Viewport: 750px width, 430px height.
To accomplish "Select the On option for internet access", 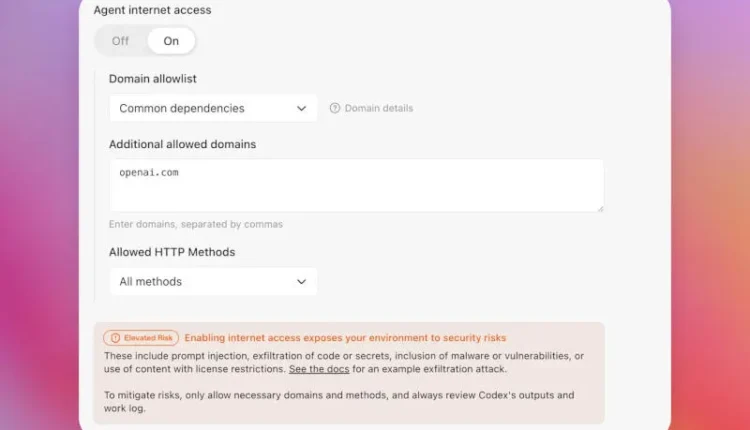I will [171, 41].
